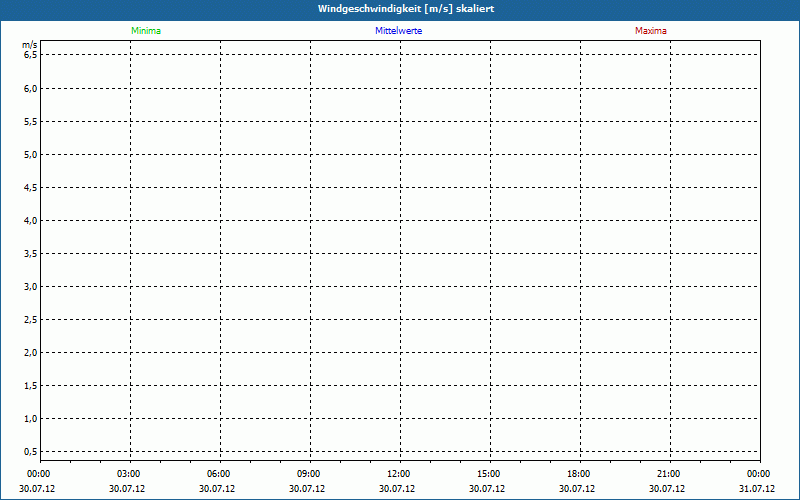Click the 15:00 time axis label

pos(489,474)
